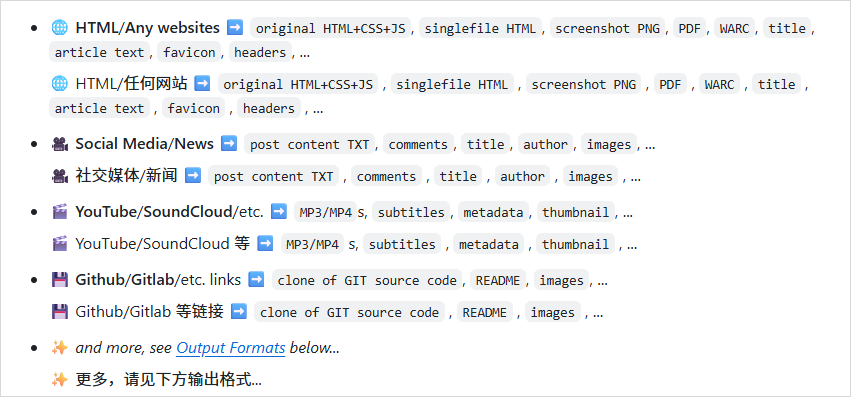The width and height of the screenshot is (851, 397).
Task: Click 'WARC' tag in 任何网站 line
Action: pyautogui.click(x=719, y=84)
